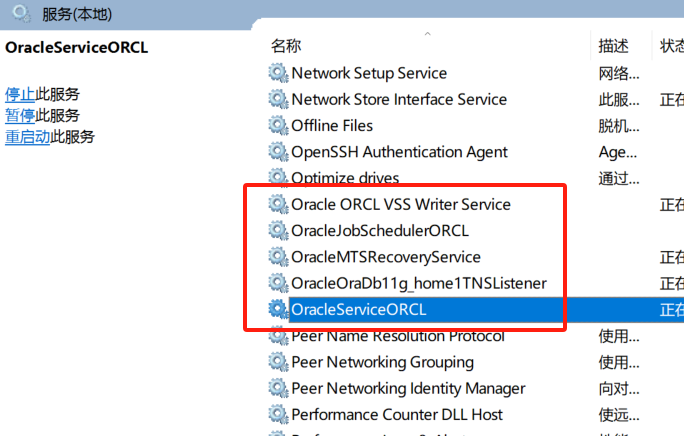
Task: Select Oracle ORCL VSS Writer Service row
Action: point(400,204)
